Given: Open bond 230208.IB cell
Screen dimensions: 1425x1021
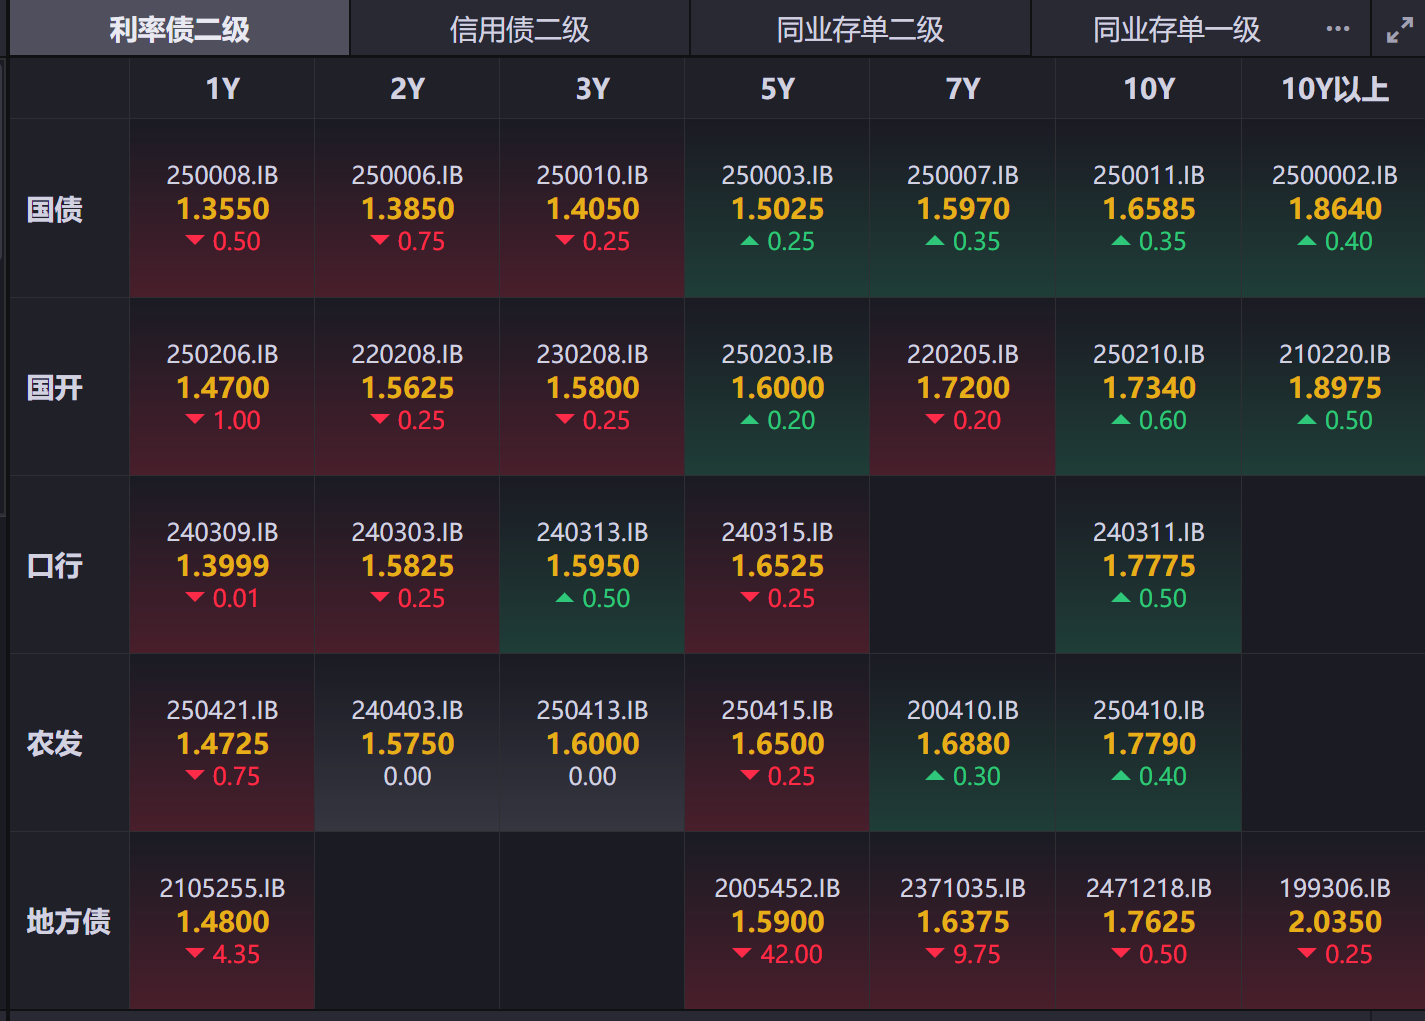Looking at the screenshot, I should click(592, 387).
